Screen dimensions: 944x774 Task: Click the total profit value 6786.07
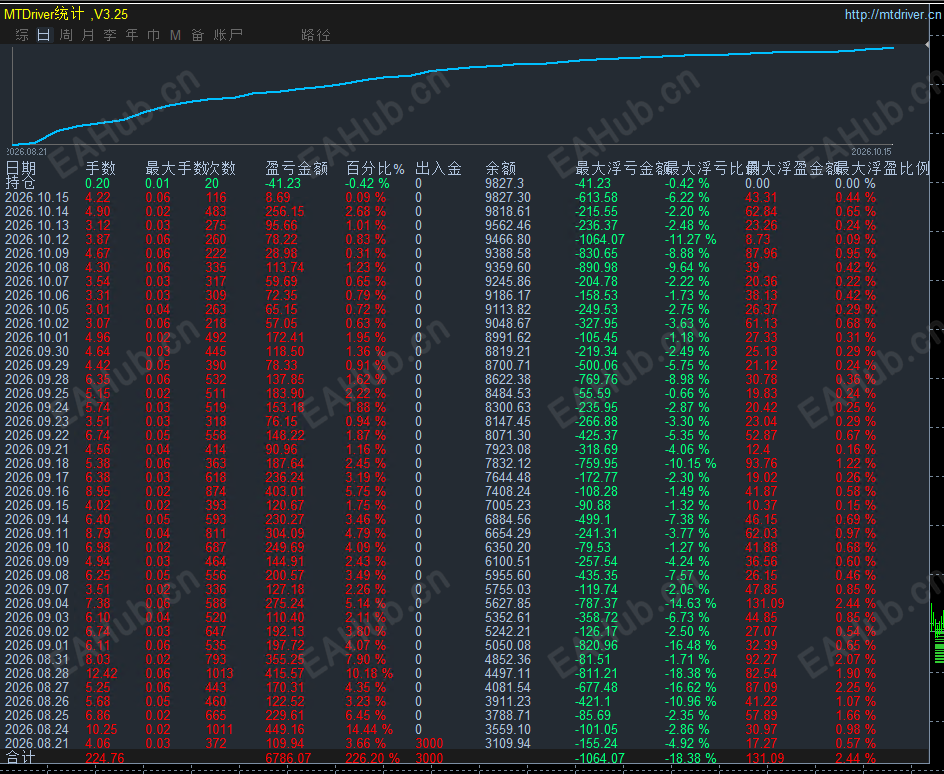(x=288, y=758)
